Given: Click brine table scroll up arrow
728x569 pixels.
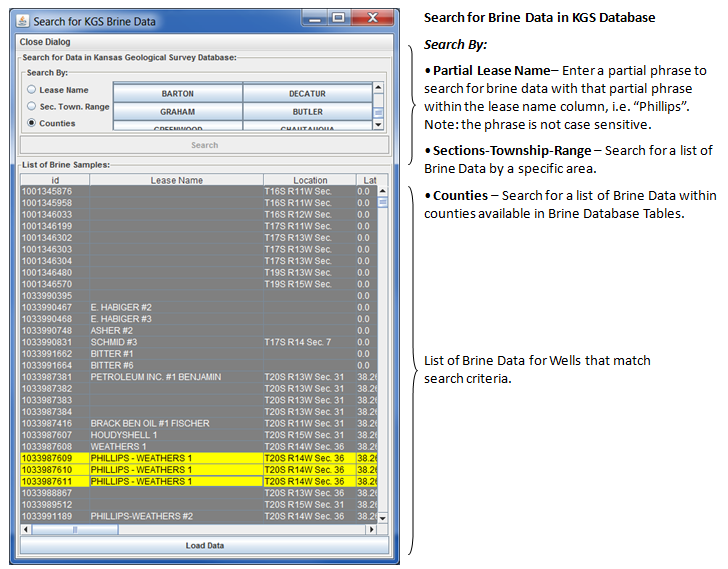Looking at the screenshot, I should click(x=383, y=191).
